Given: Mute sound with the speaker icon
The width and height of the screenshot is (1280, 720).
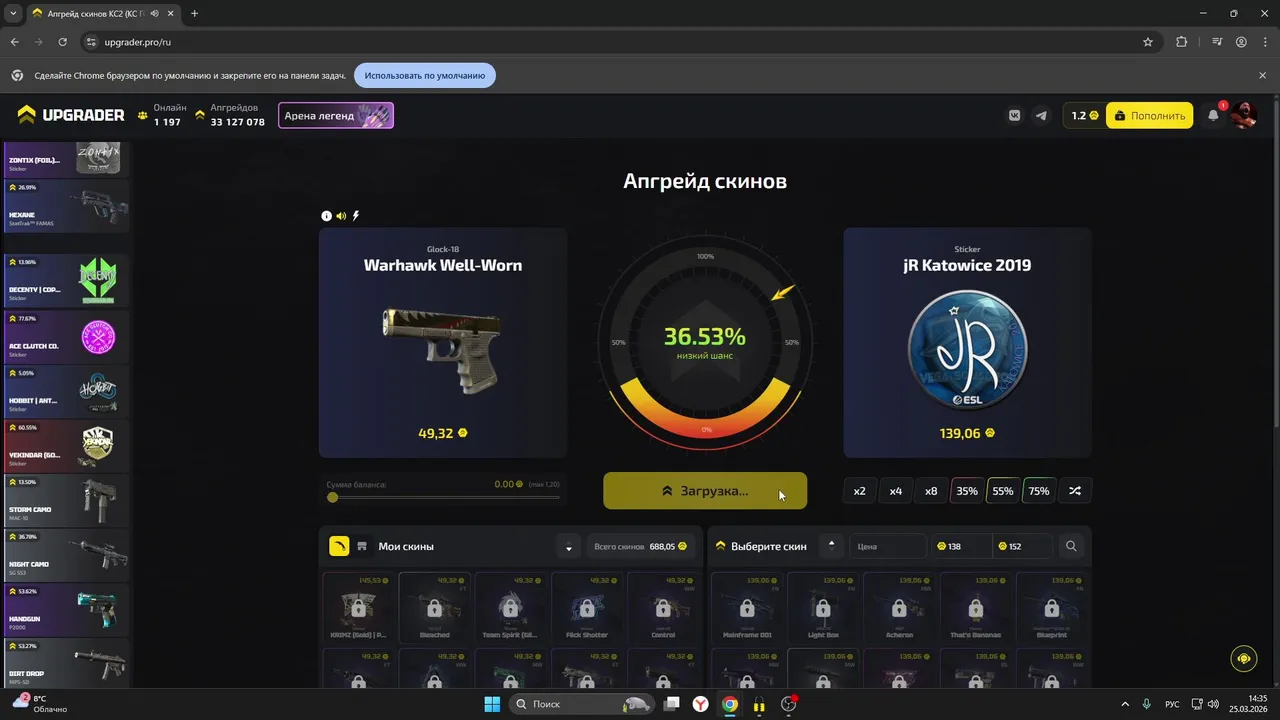Looking at the screenshot, I should point(341,216).
